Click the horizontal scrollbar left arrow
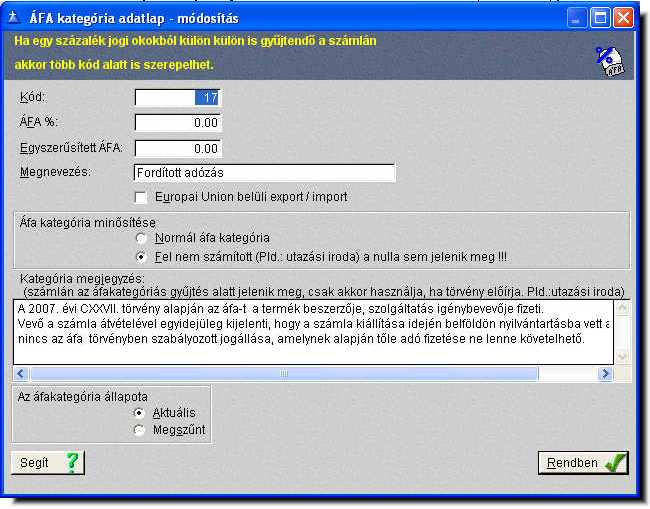 point(21,374)
